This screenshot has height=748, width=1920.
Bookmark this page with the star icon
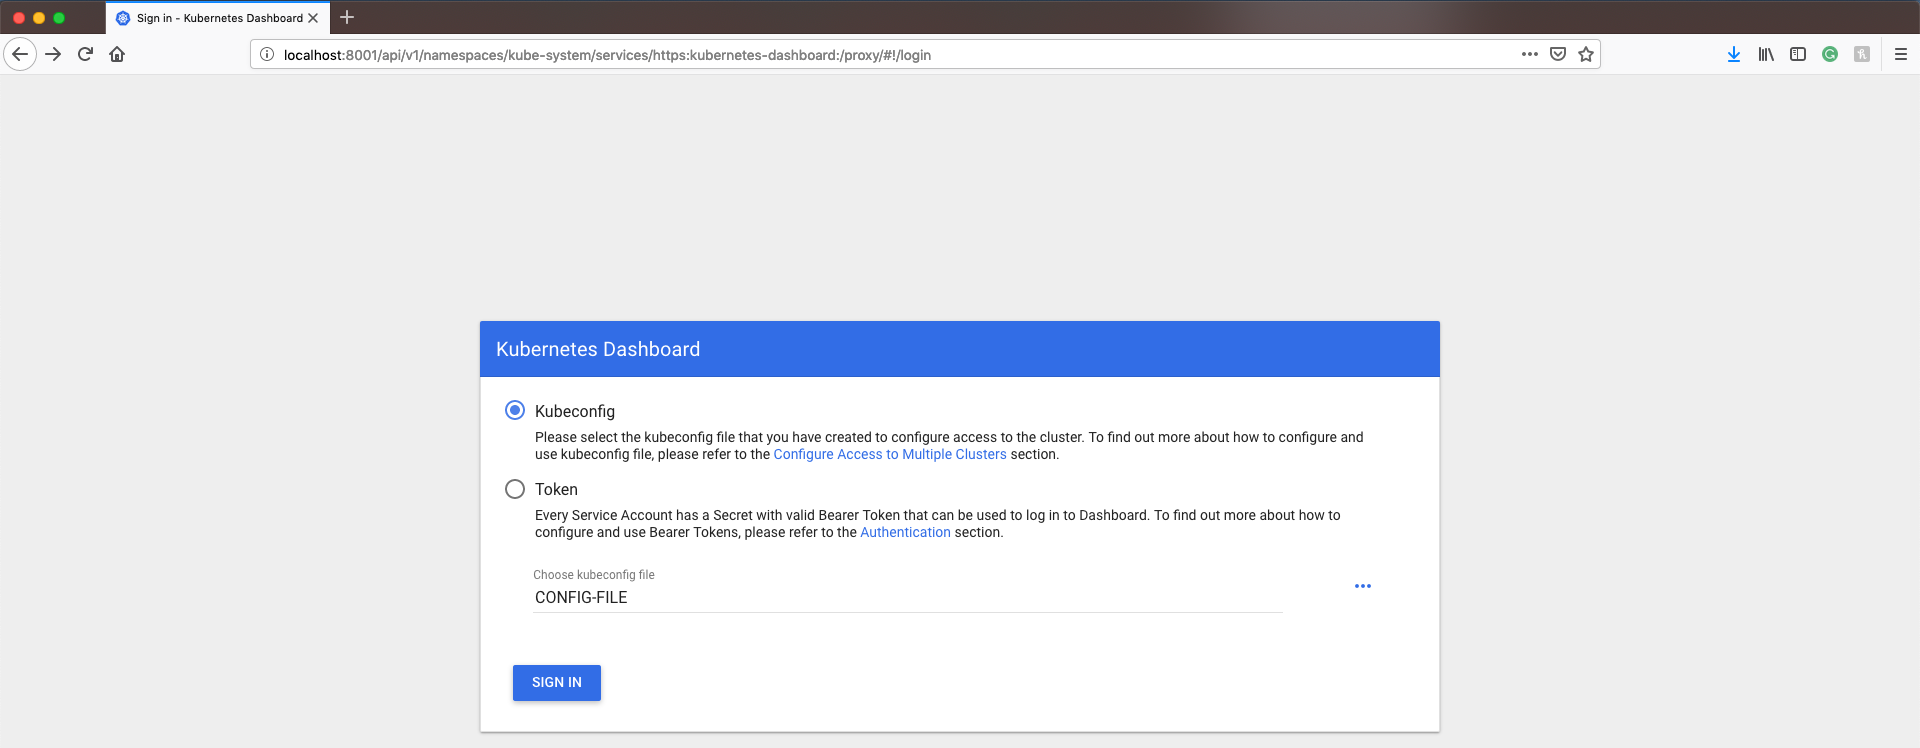point(1586,54)
